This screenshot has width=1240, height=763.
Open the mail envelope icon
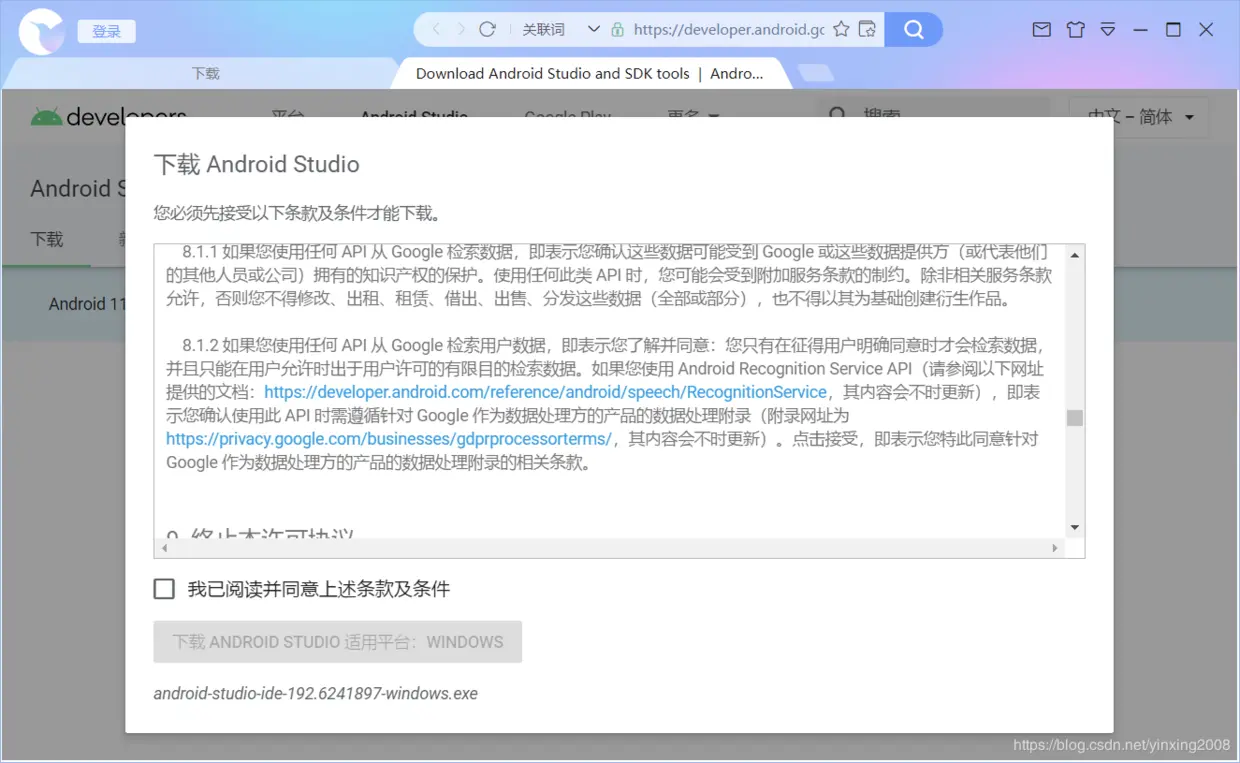(x=1042, y=30)
